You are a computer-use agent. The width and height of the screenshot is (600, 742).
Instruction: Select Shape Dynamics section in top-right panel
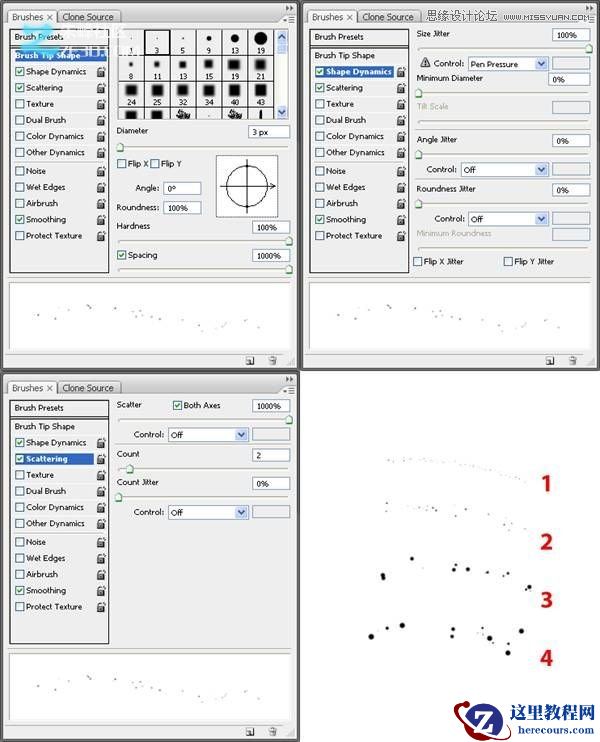[354, 72]
